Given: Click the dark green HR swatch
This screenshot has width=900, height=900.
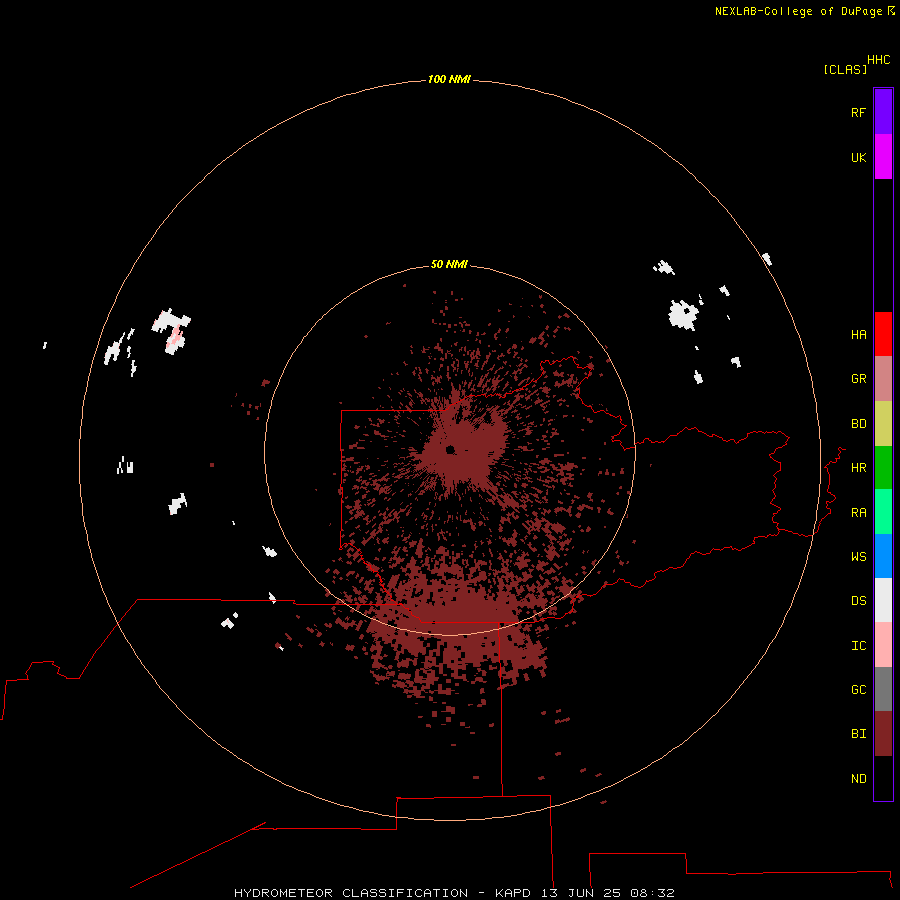Looking at the screenshot, I should [x=883, y=468].
